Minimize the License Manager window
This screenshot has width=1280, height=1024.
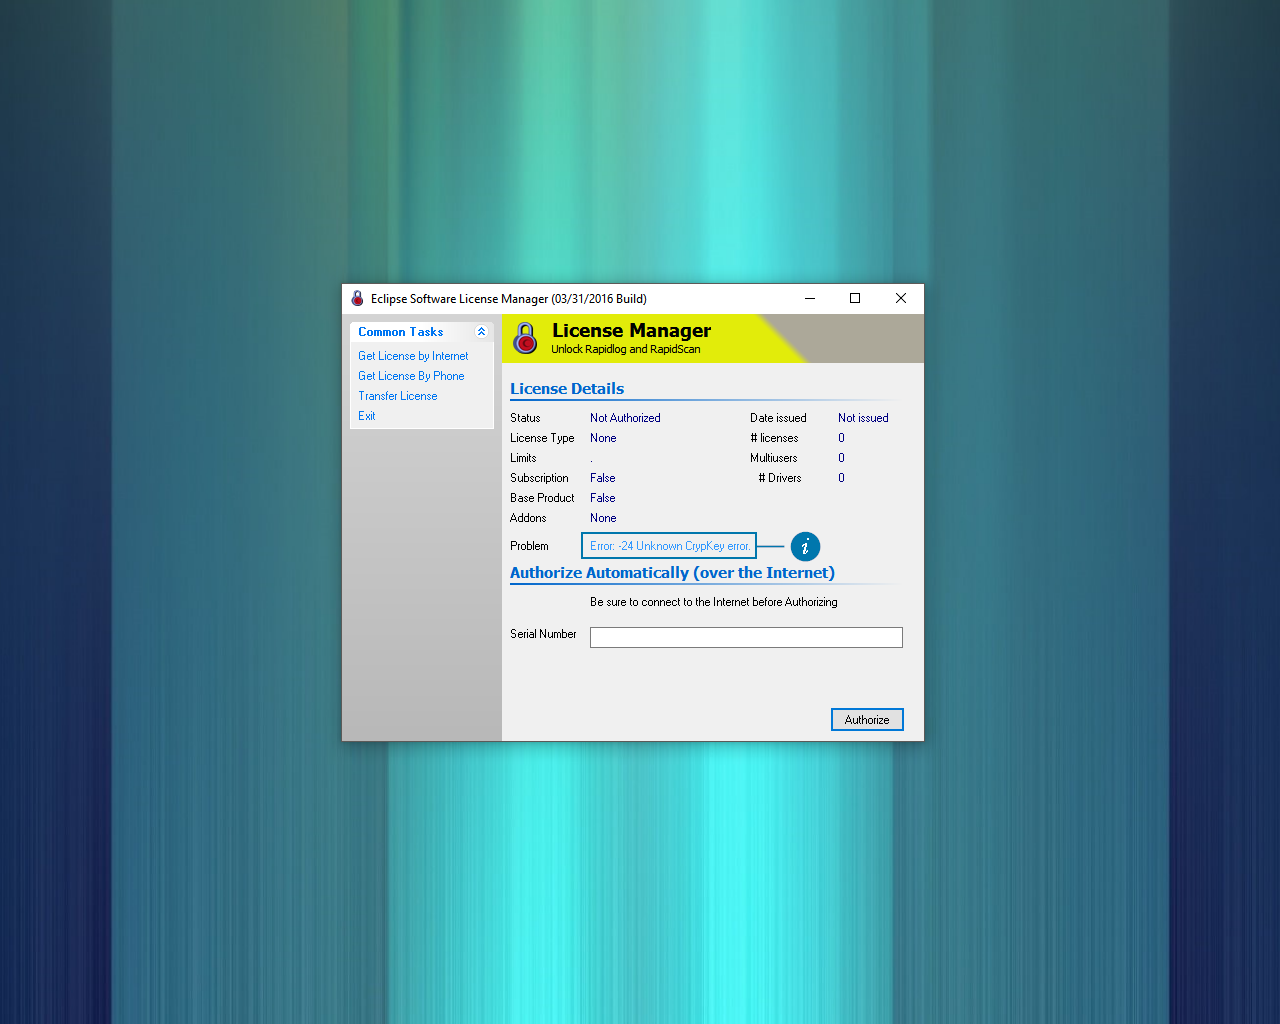[x=810, y=298]
